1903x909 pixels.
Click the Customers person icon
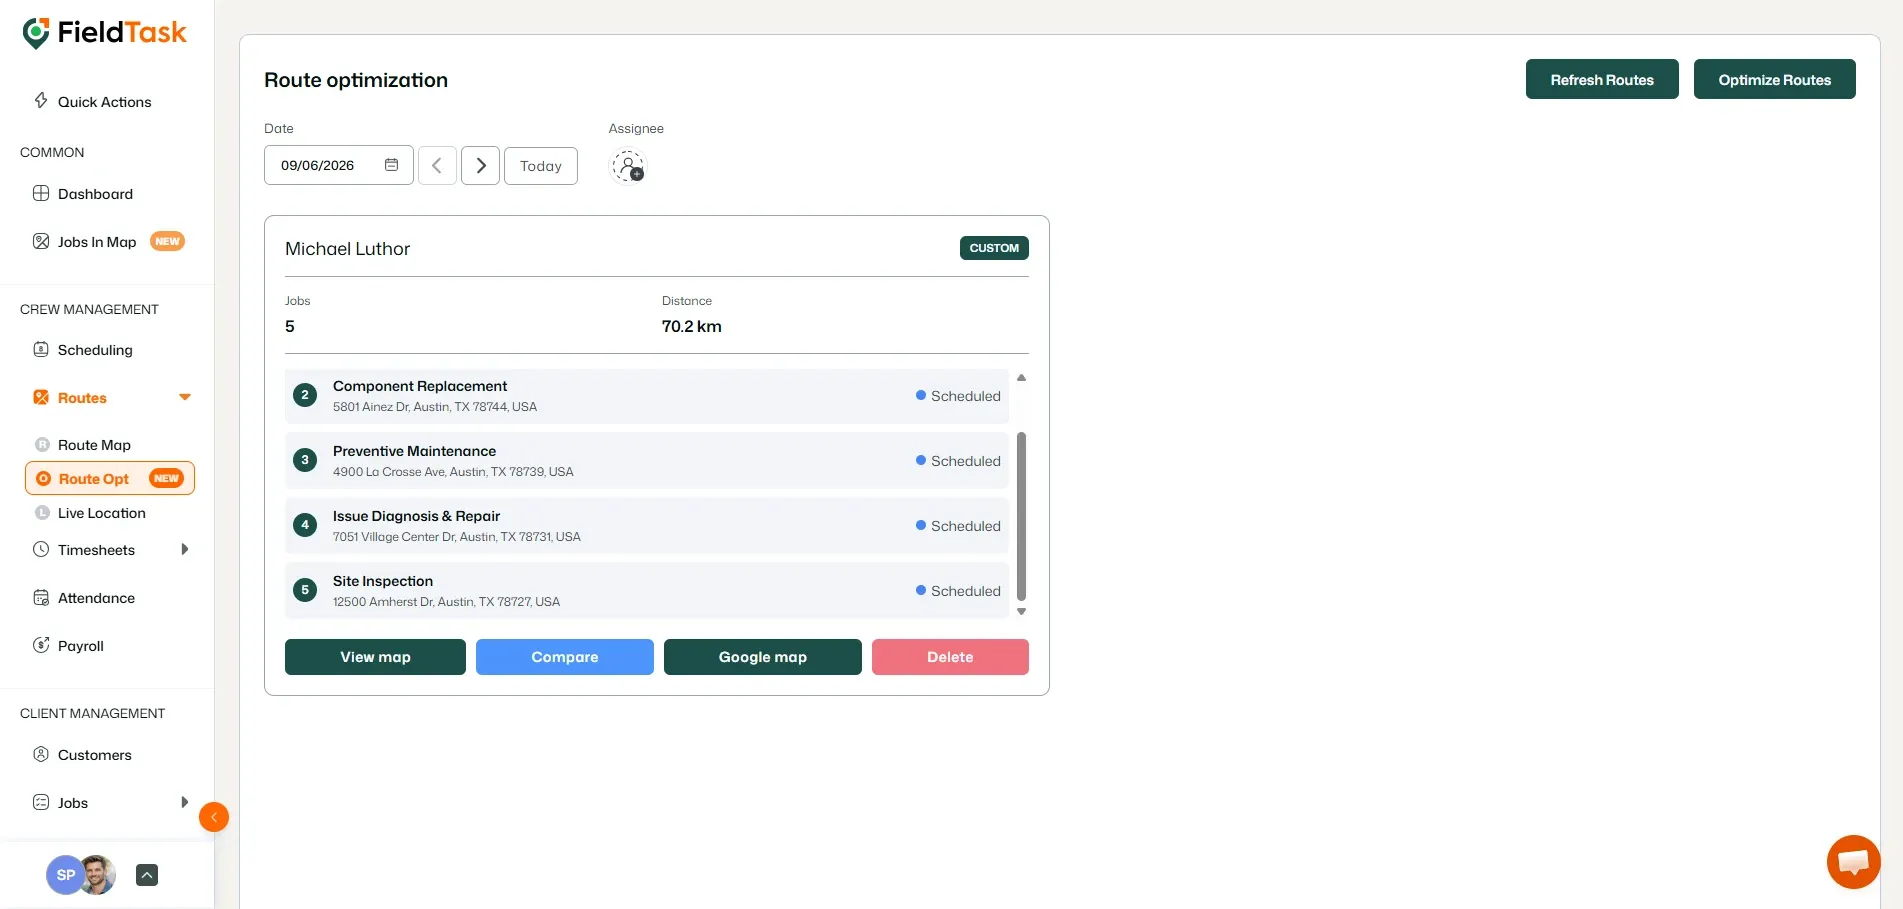click(41, 754)
